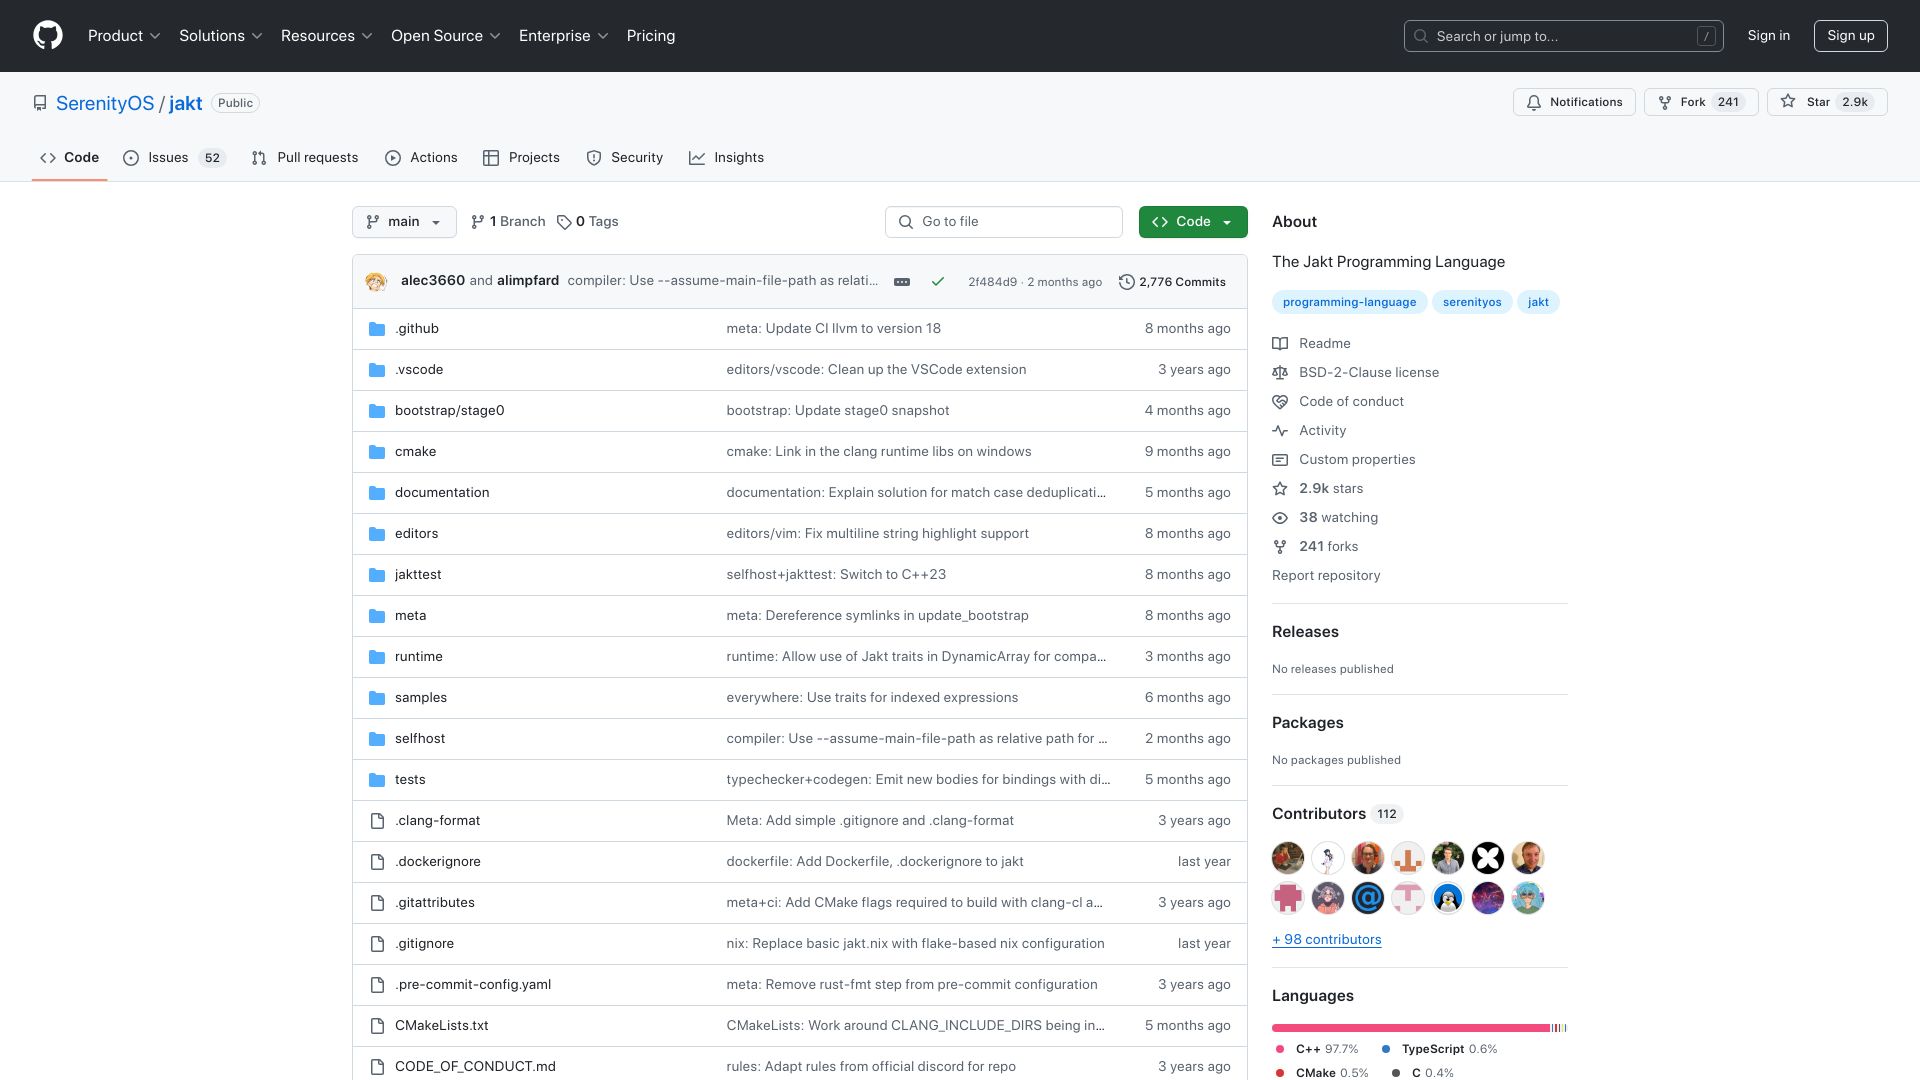
Task: Switch to the Pull requests tab
Action: coord(305,158)
